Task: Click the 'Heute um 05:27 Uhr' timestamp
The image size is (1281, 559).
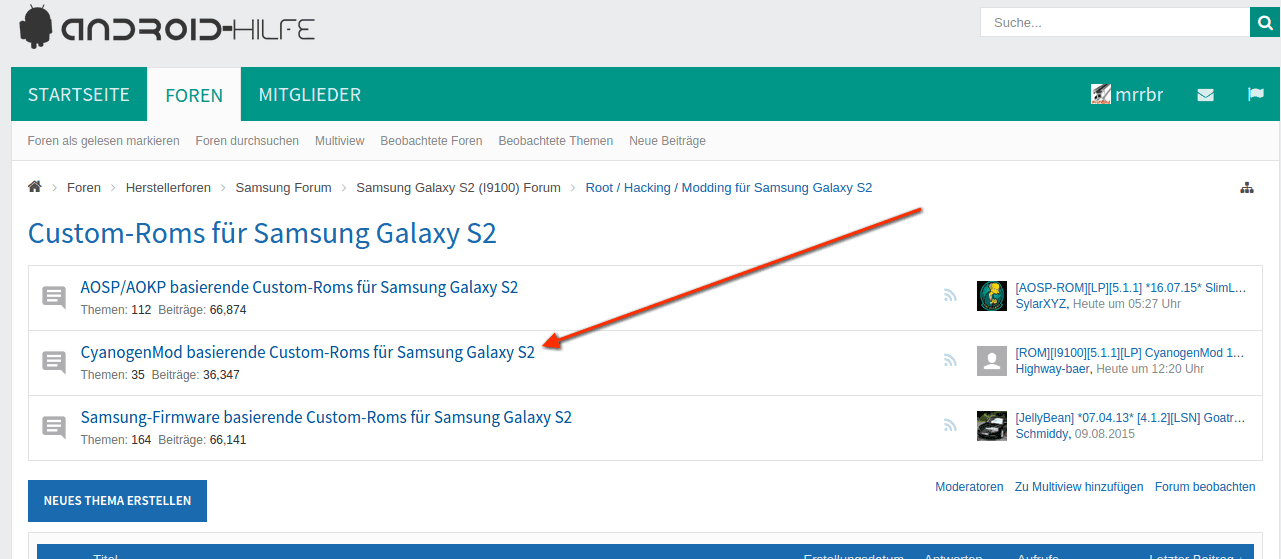Action: coord(1127,304)
